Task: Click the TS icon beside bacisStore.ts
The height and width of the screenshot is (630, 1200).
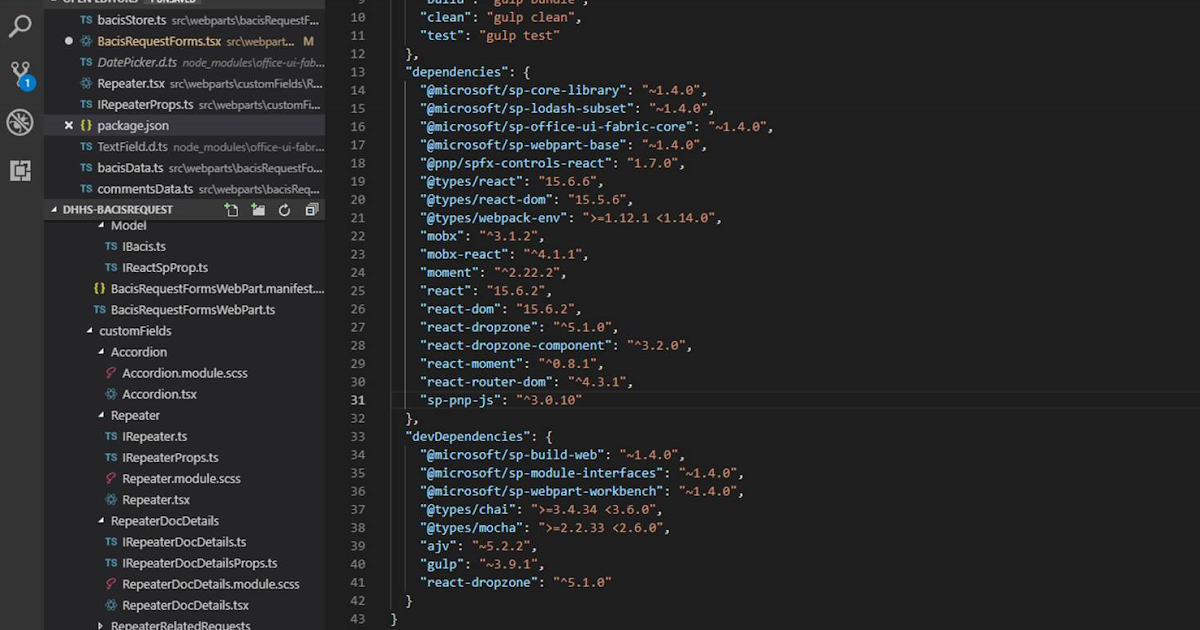Action: click(86, 20)
